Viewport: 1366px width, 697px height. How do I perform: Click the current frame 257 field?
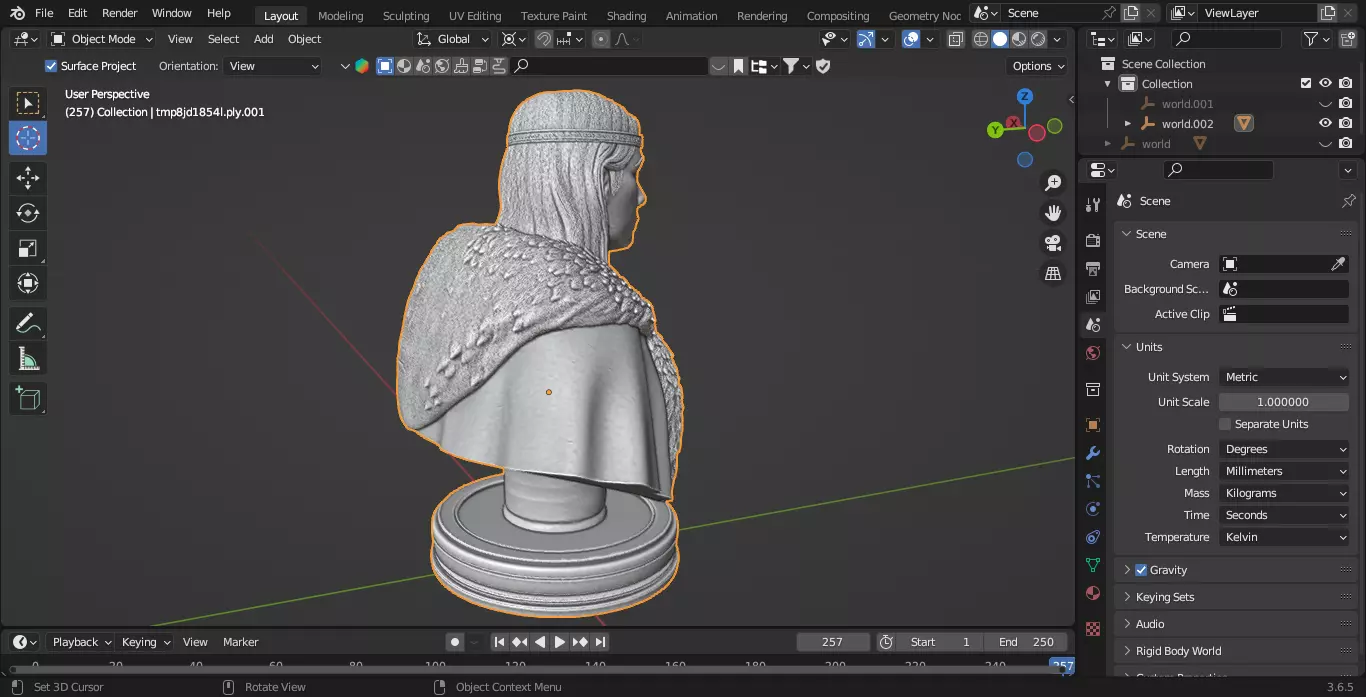pyautogui.click(x=832, y=642)
